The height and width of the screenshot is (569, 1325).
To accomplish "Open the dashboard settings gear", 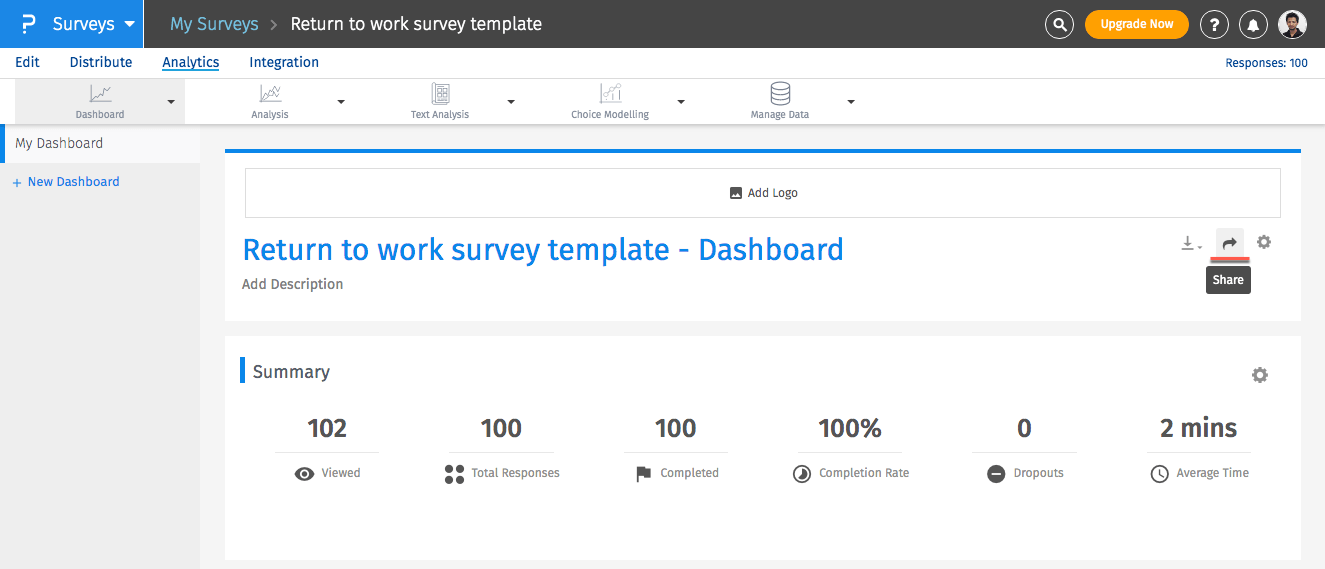I will 1264,242.
